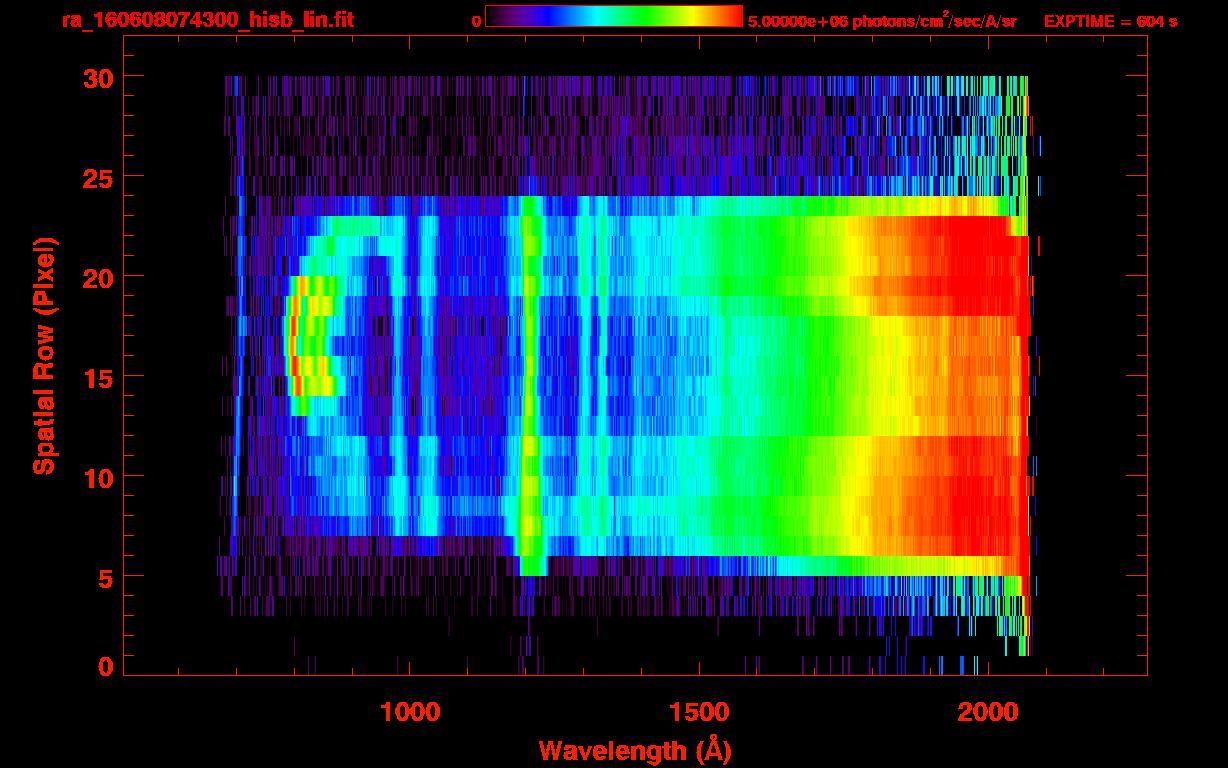Click the EXPTIME = 604 s text
Screen dimensions: 1228x768
click(x=1110, y=21)
